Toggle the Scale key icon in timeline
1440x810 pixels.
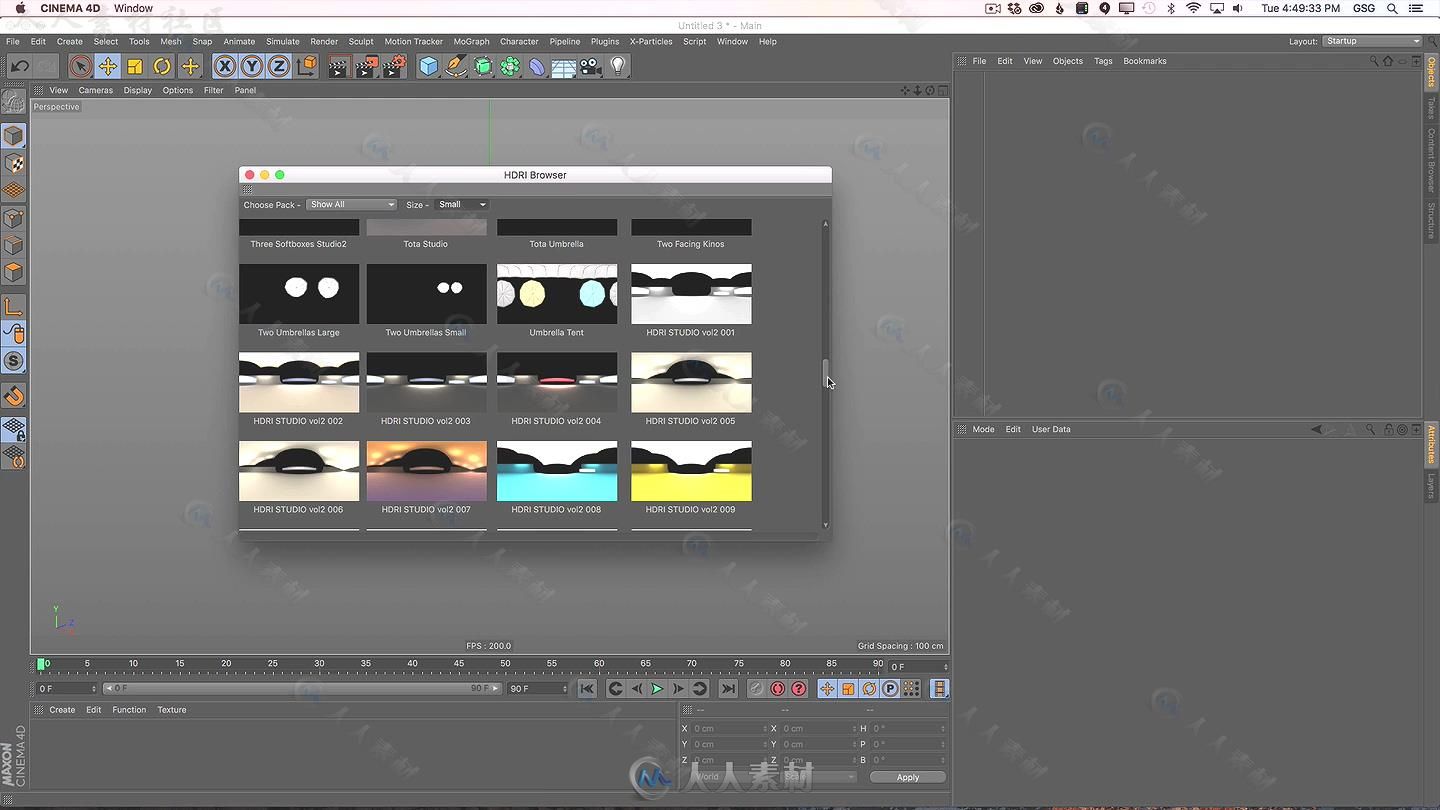click(x=848, y=689)
